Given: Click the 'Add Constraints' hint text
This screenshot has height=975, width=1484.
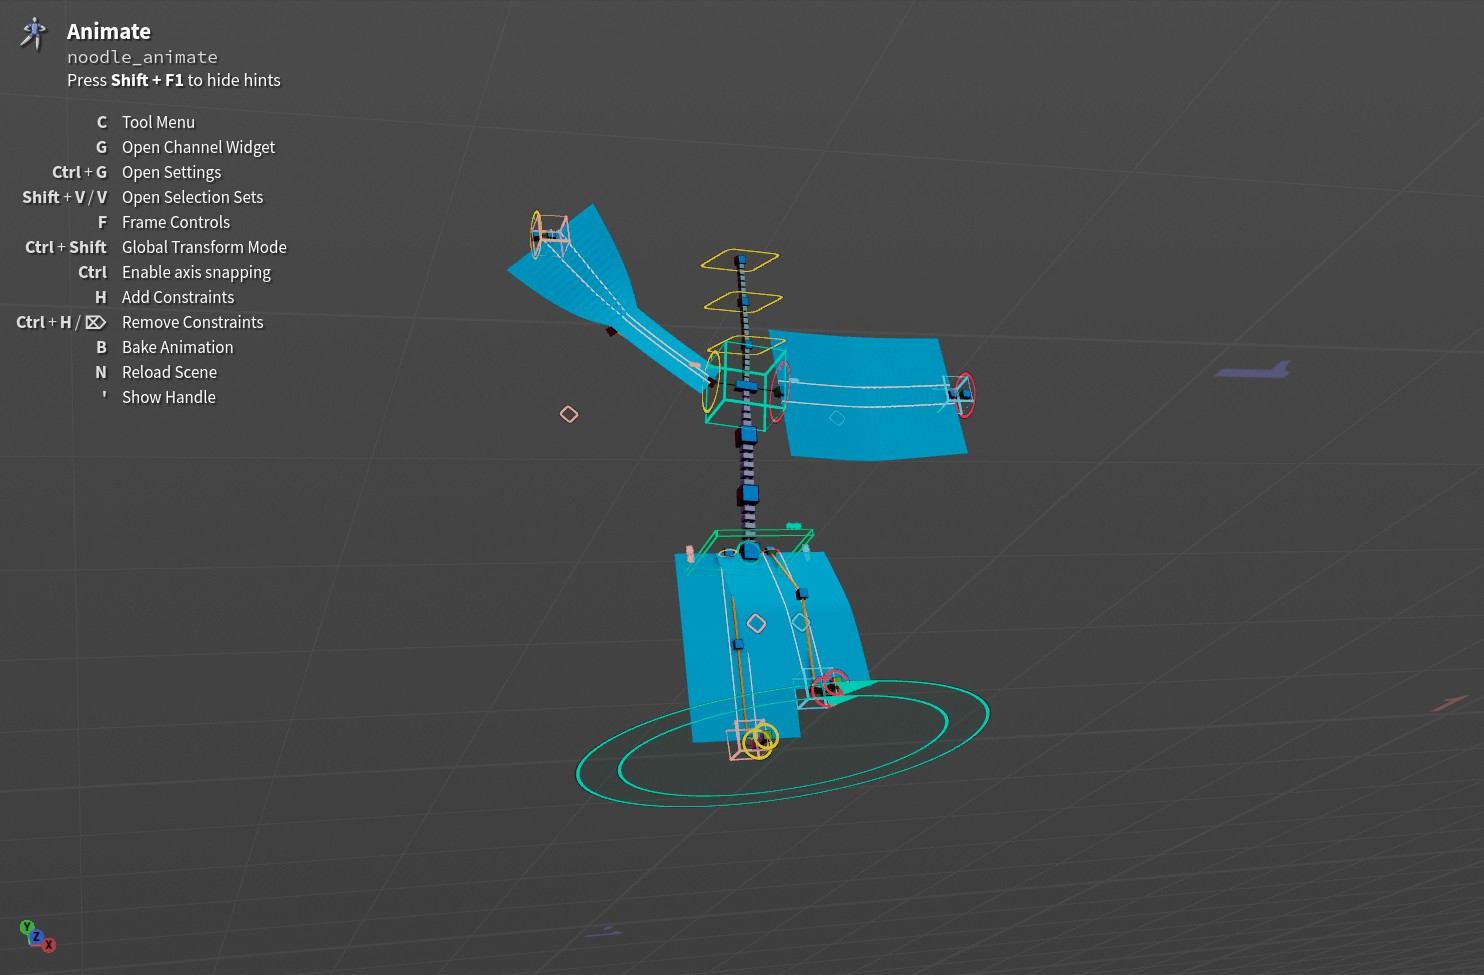Looking at the screenshot, I should click(x=178, y=297).
